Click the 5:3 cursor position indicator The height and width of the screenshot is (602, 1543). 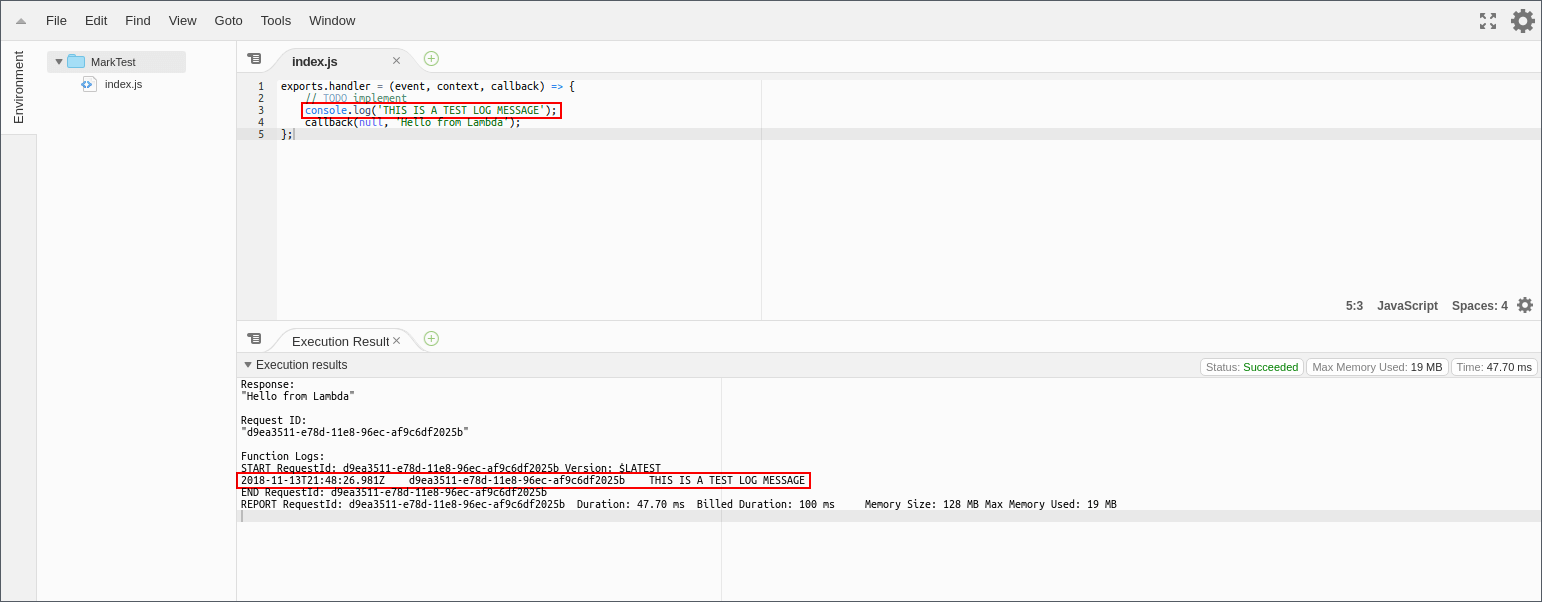coord(1354,305)
